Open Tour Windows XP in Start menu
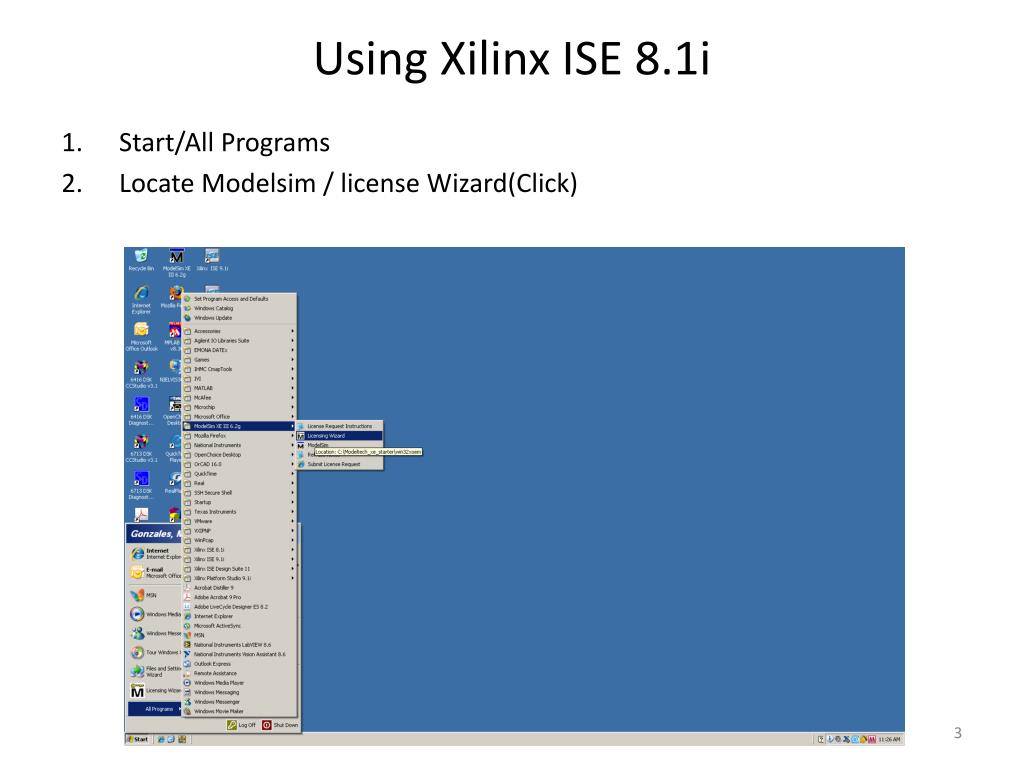1024x768 pixels. 155,652
